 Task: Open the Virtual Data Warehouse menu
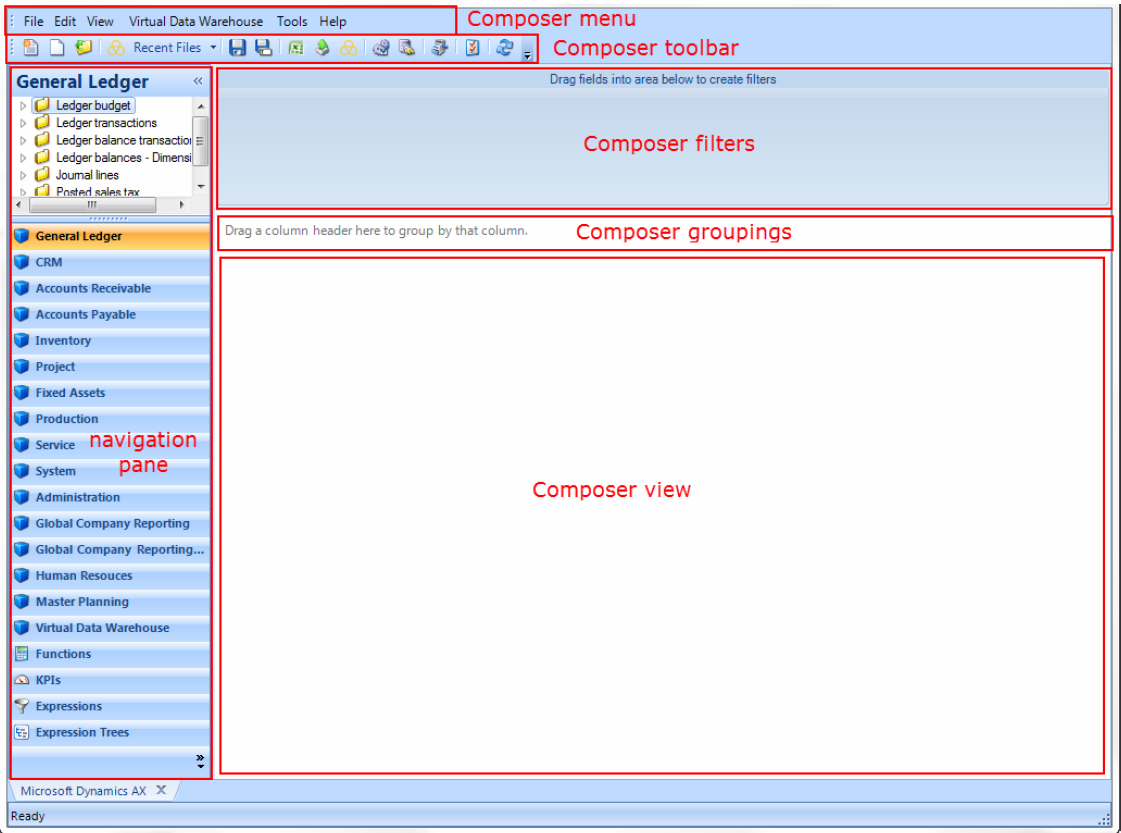click(196, 21)
